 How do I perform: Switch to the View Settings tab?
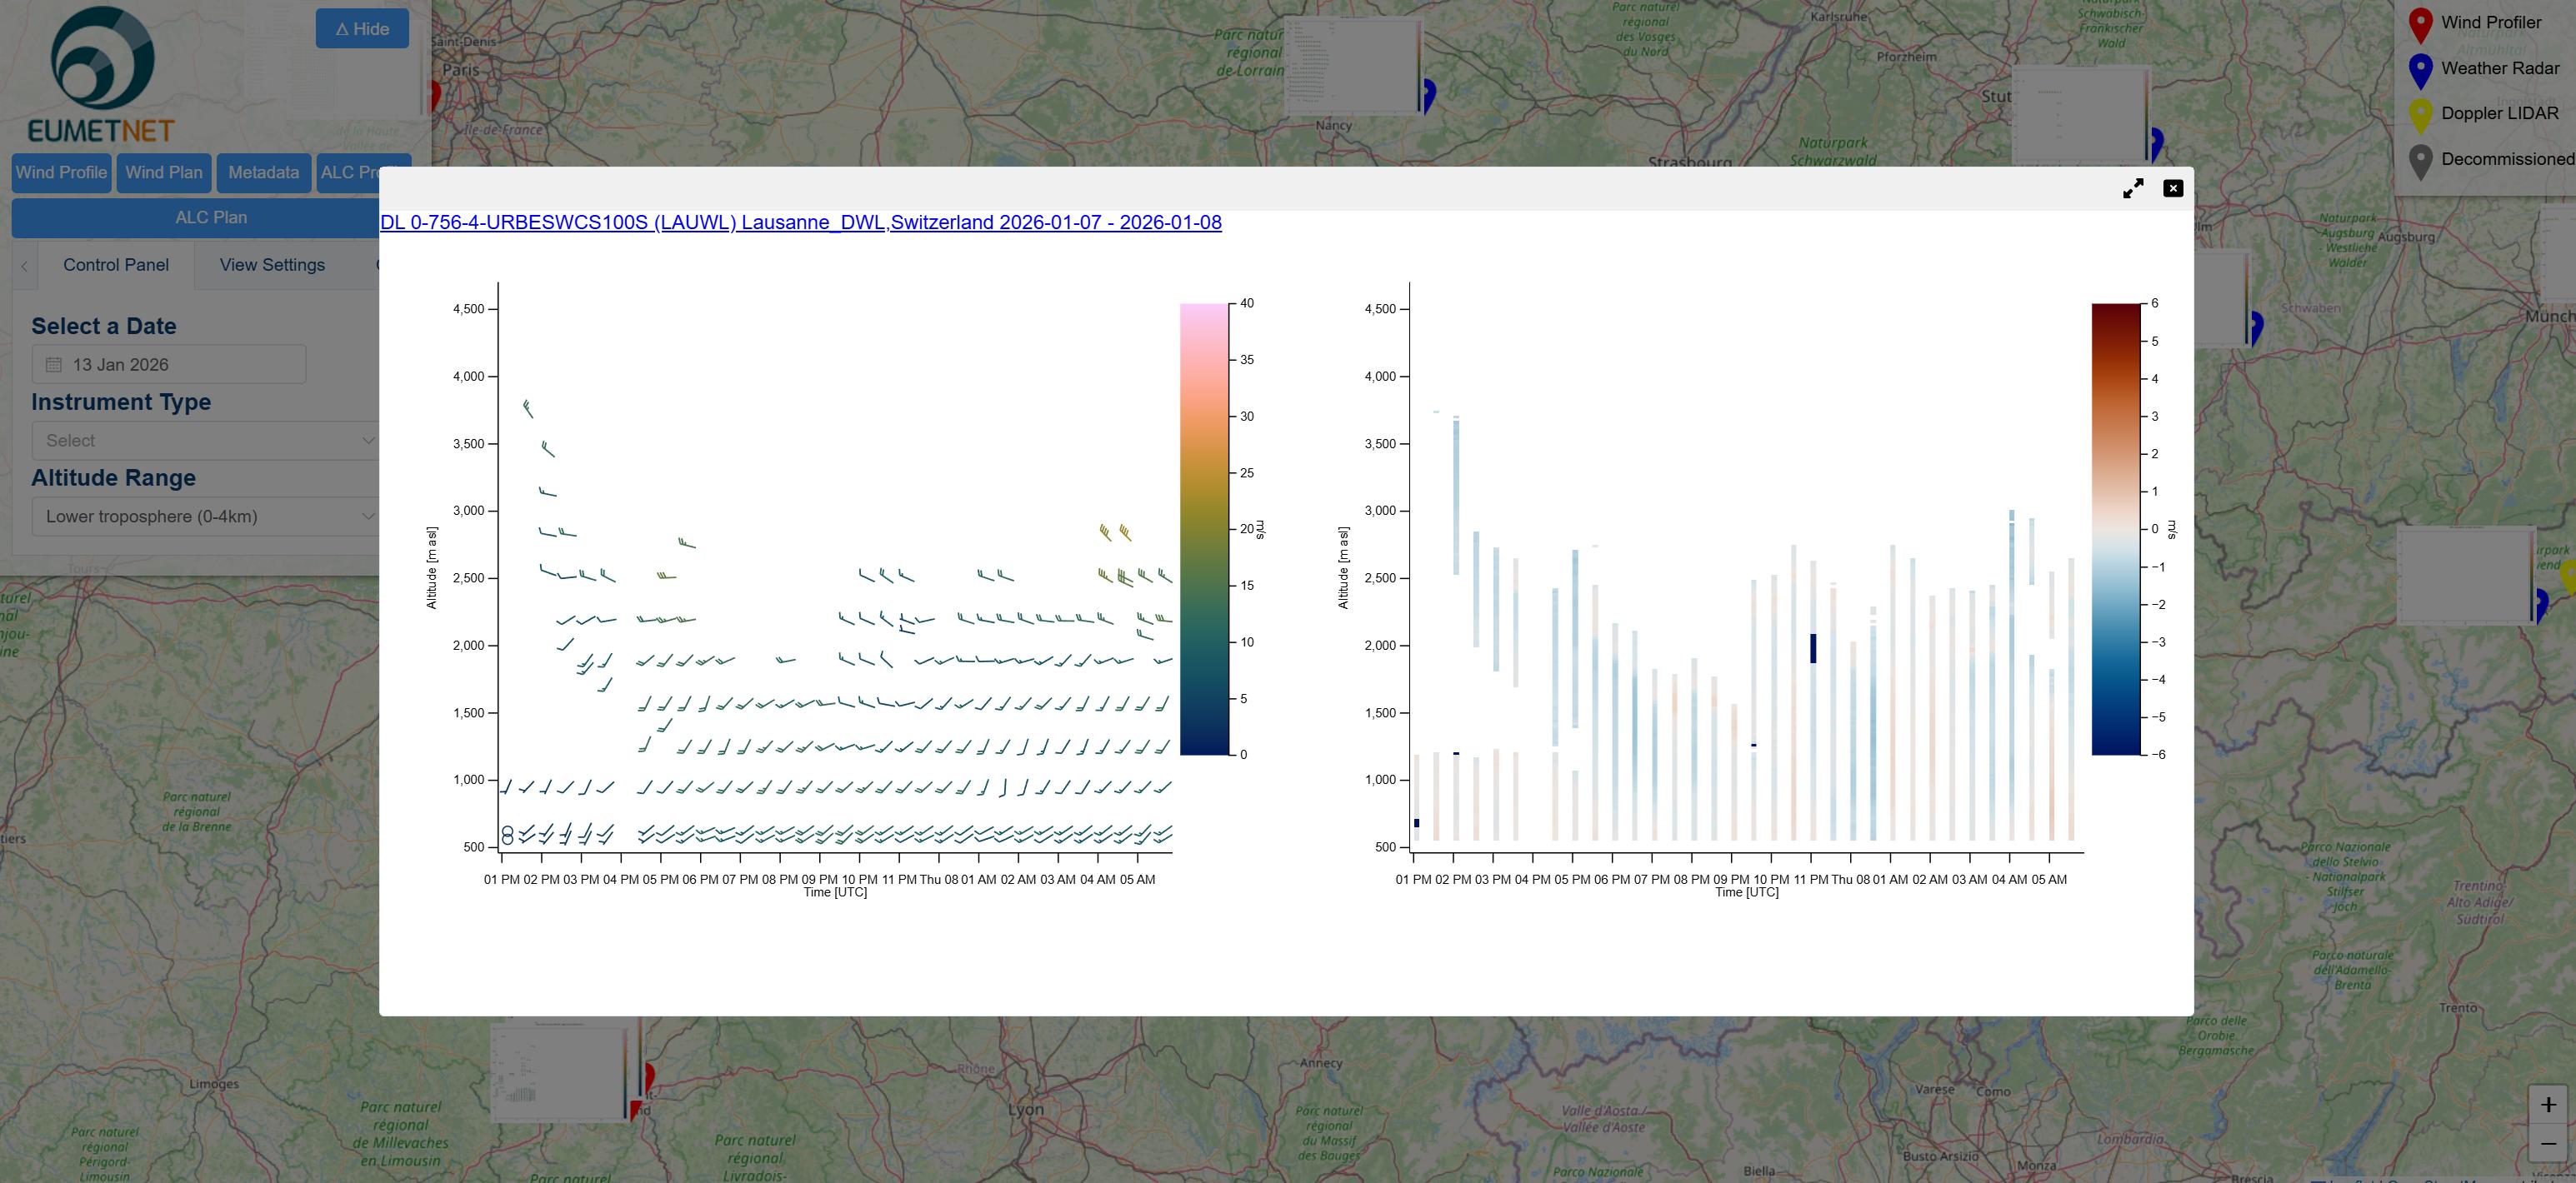[x=272, y=265]
